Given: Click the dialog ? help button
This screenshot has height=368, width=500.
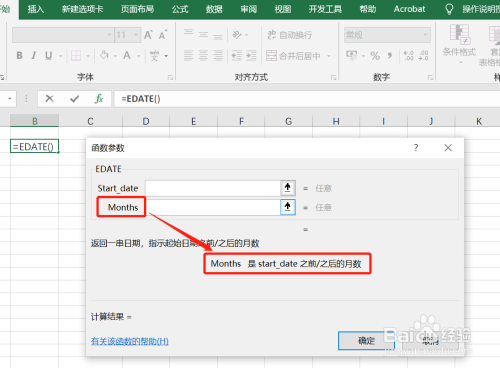Looking at the screenshot, I should click(x=416, y=148).
